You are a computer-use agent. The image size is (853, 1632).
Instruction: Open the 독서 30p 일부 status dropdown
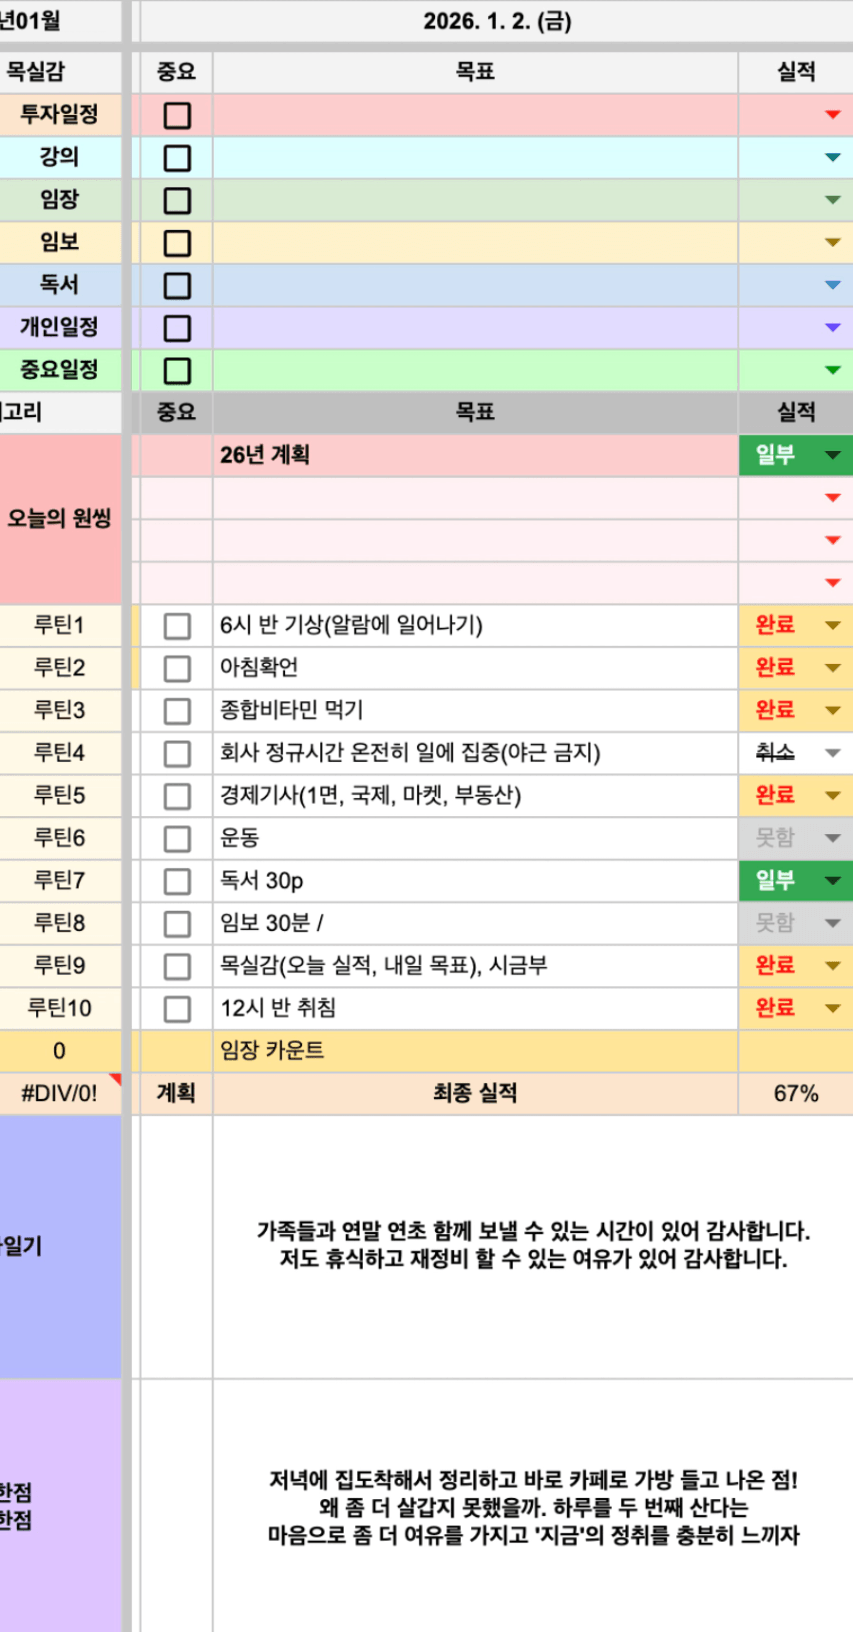(x=832, y=880)
